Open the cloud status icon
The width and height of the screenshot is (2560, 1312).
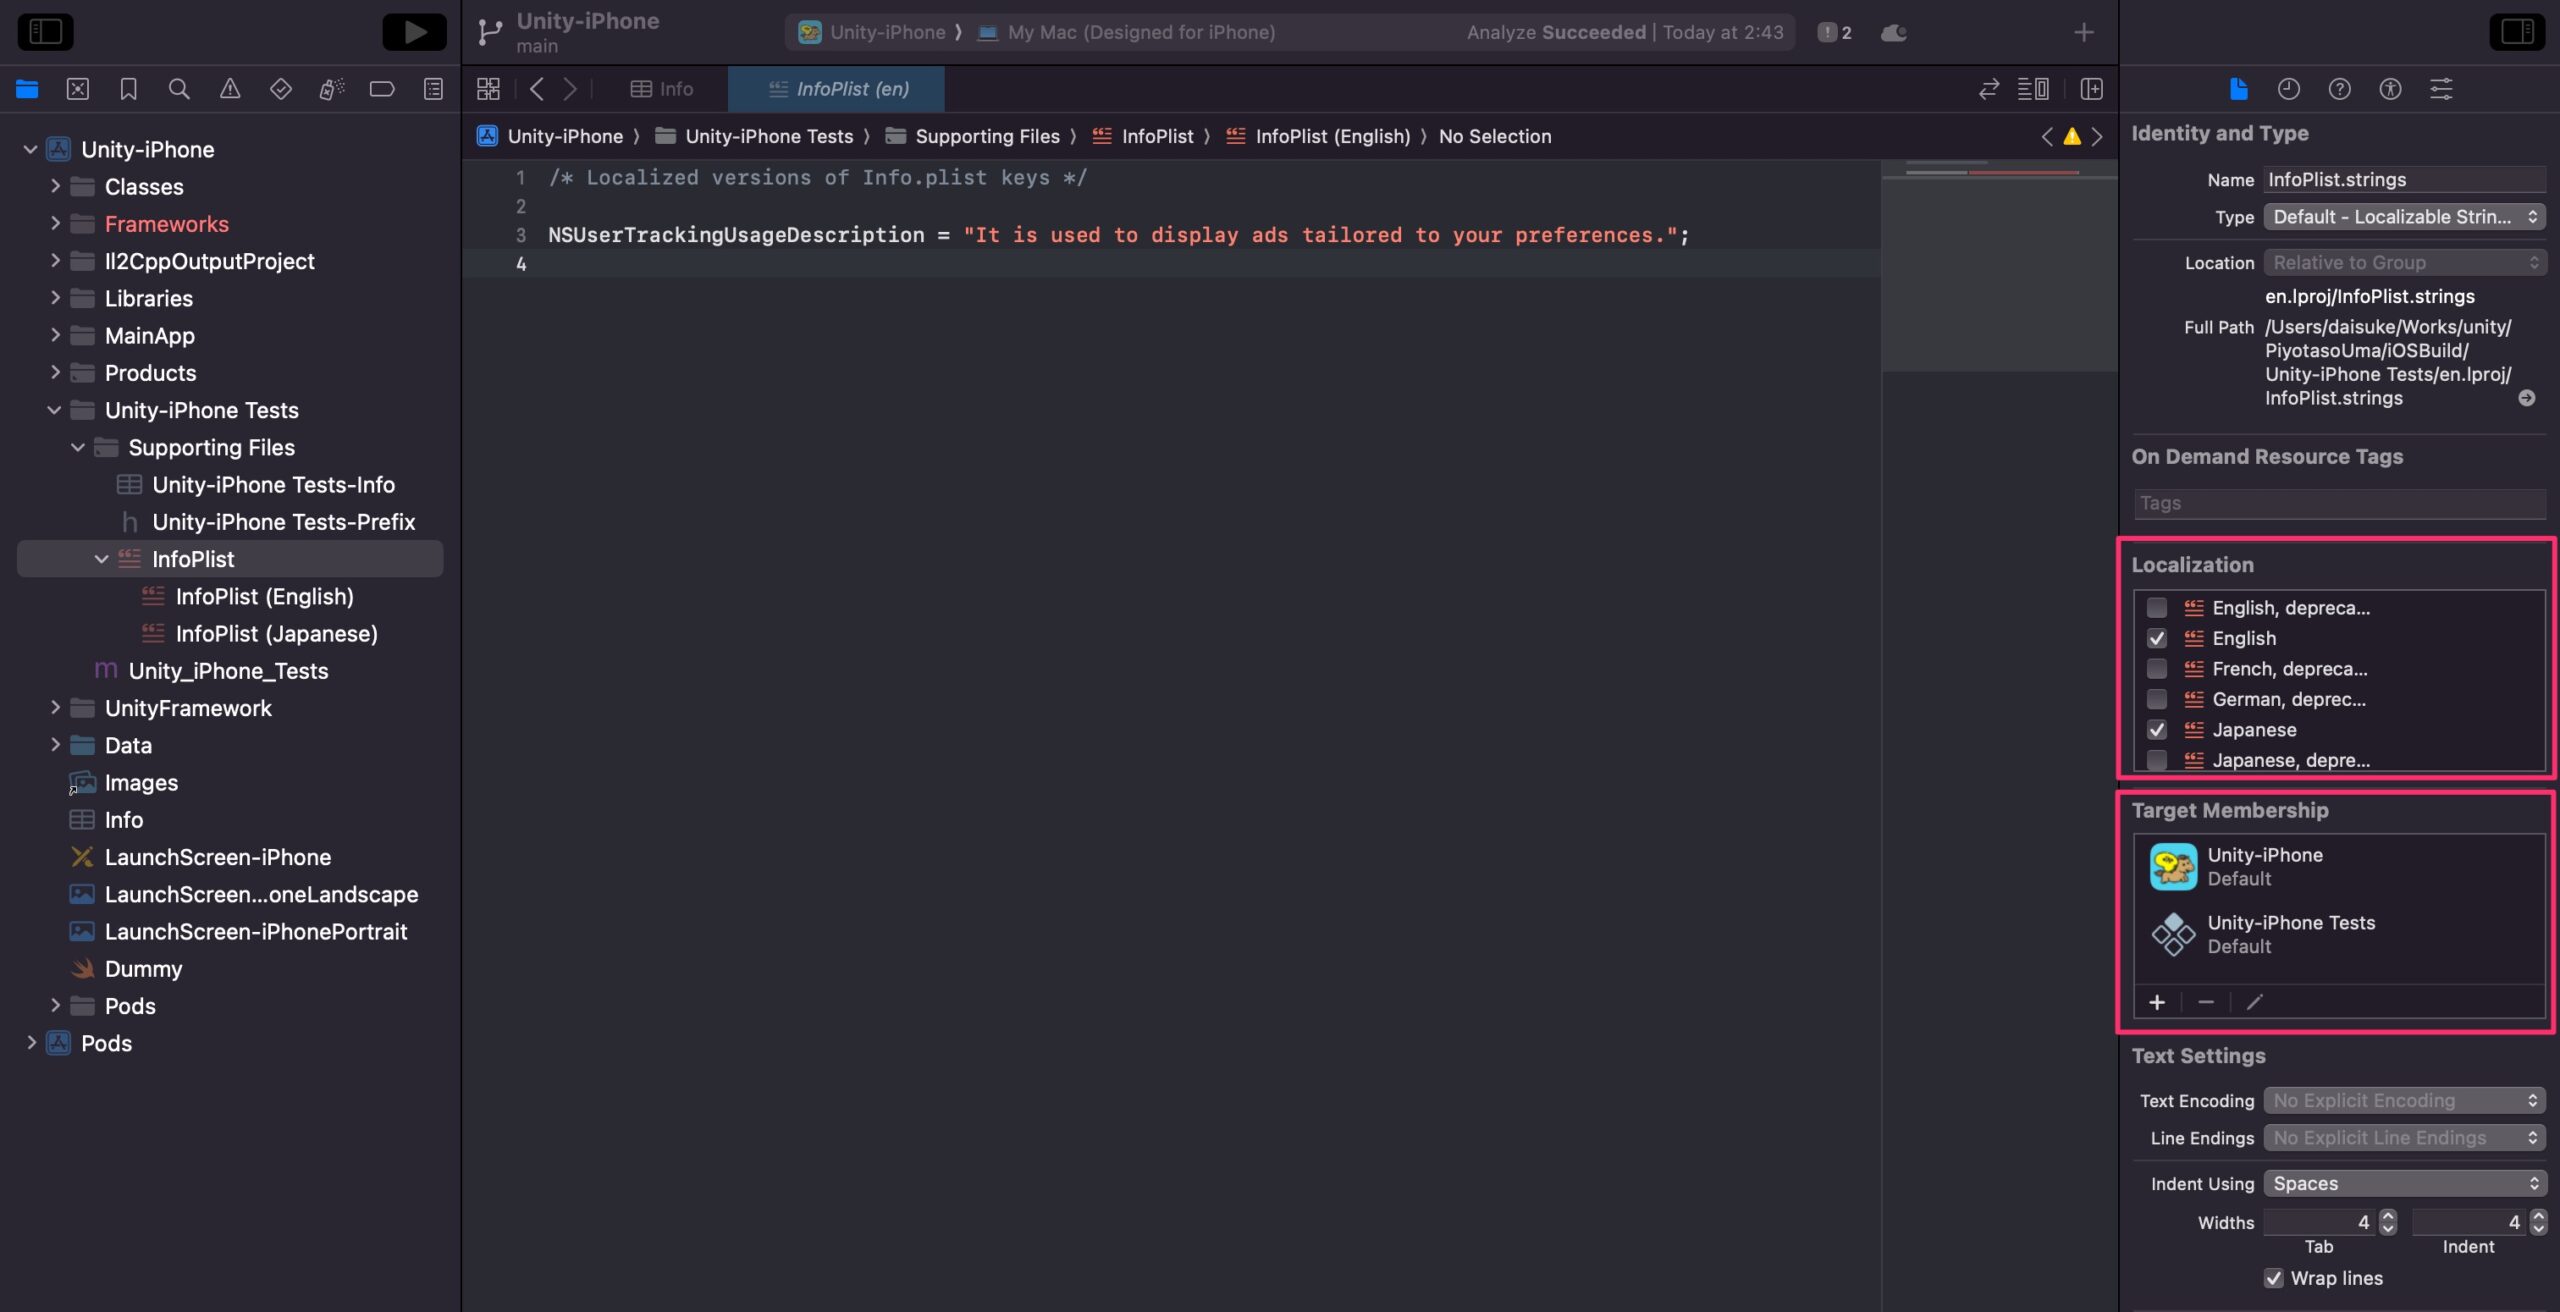click(x=1894, y=32)
